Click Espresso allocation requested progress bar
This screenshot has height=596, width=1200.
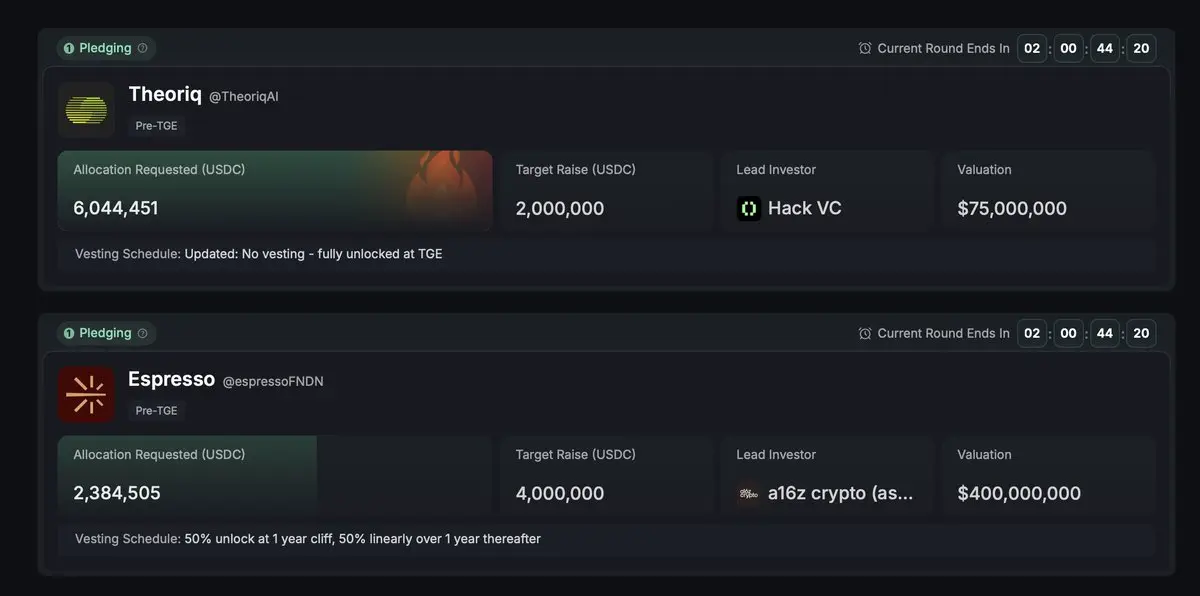187,475
